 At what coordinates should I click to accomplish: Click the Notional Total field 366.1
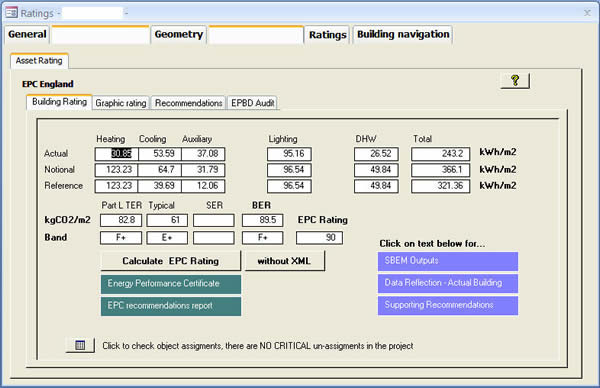[440, 170]
